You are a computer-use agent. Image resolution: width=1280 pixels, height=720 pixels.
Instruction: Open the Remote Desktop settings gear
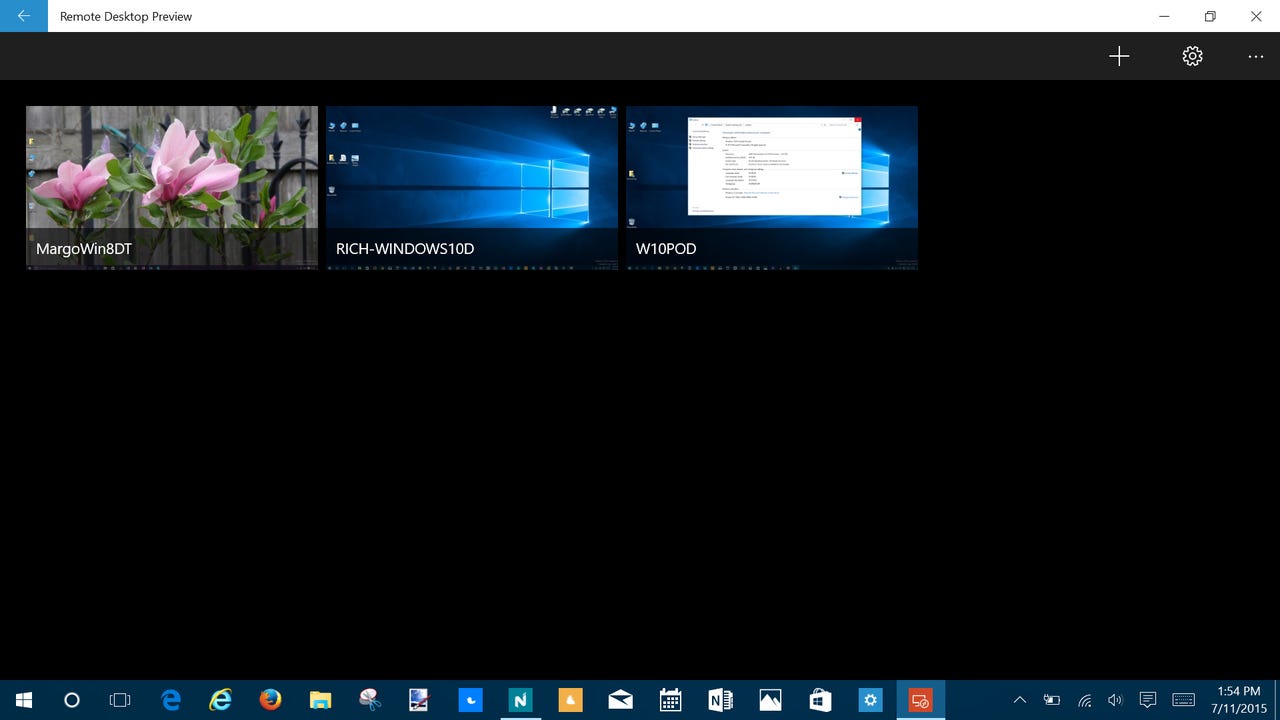(x=1192, y=56)
